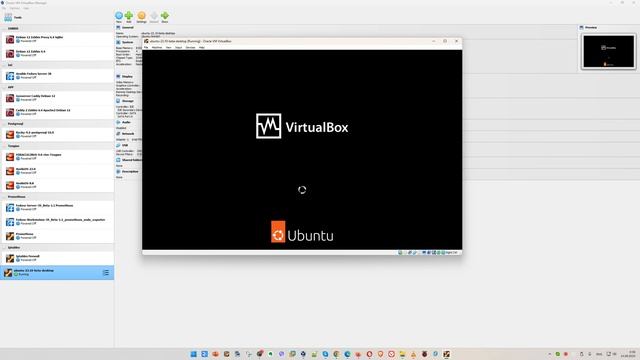
Task: Click the Windows Start button on taskbar
Action: click(193, 354)
